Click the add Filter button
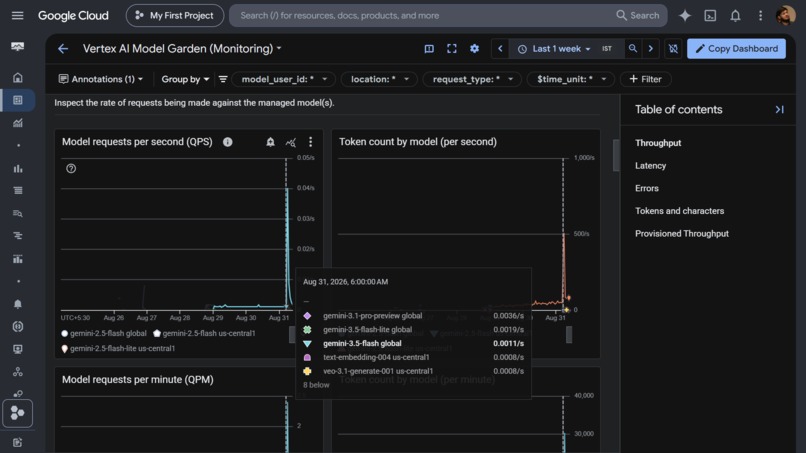 (x=646, y=79)
